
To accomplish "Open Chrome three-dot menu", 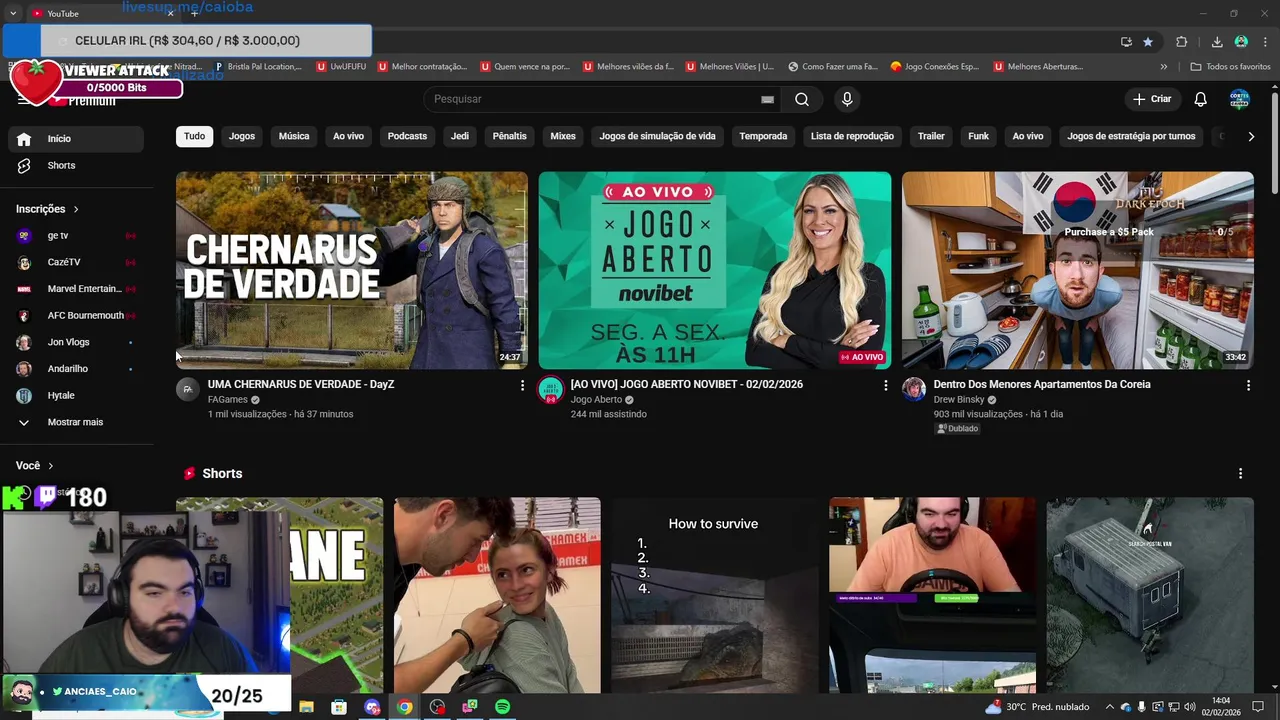I will (x=1265, y=42).
